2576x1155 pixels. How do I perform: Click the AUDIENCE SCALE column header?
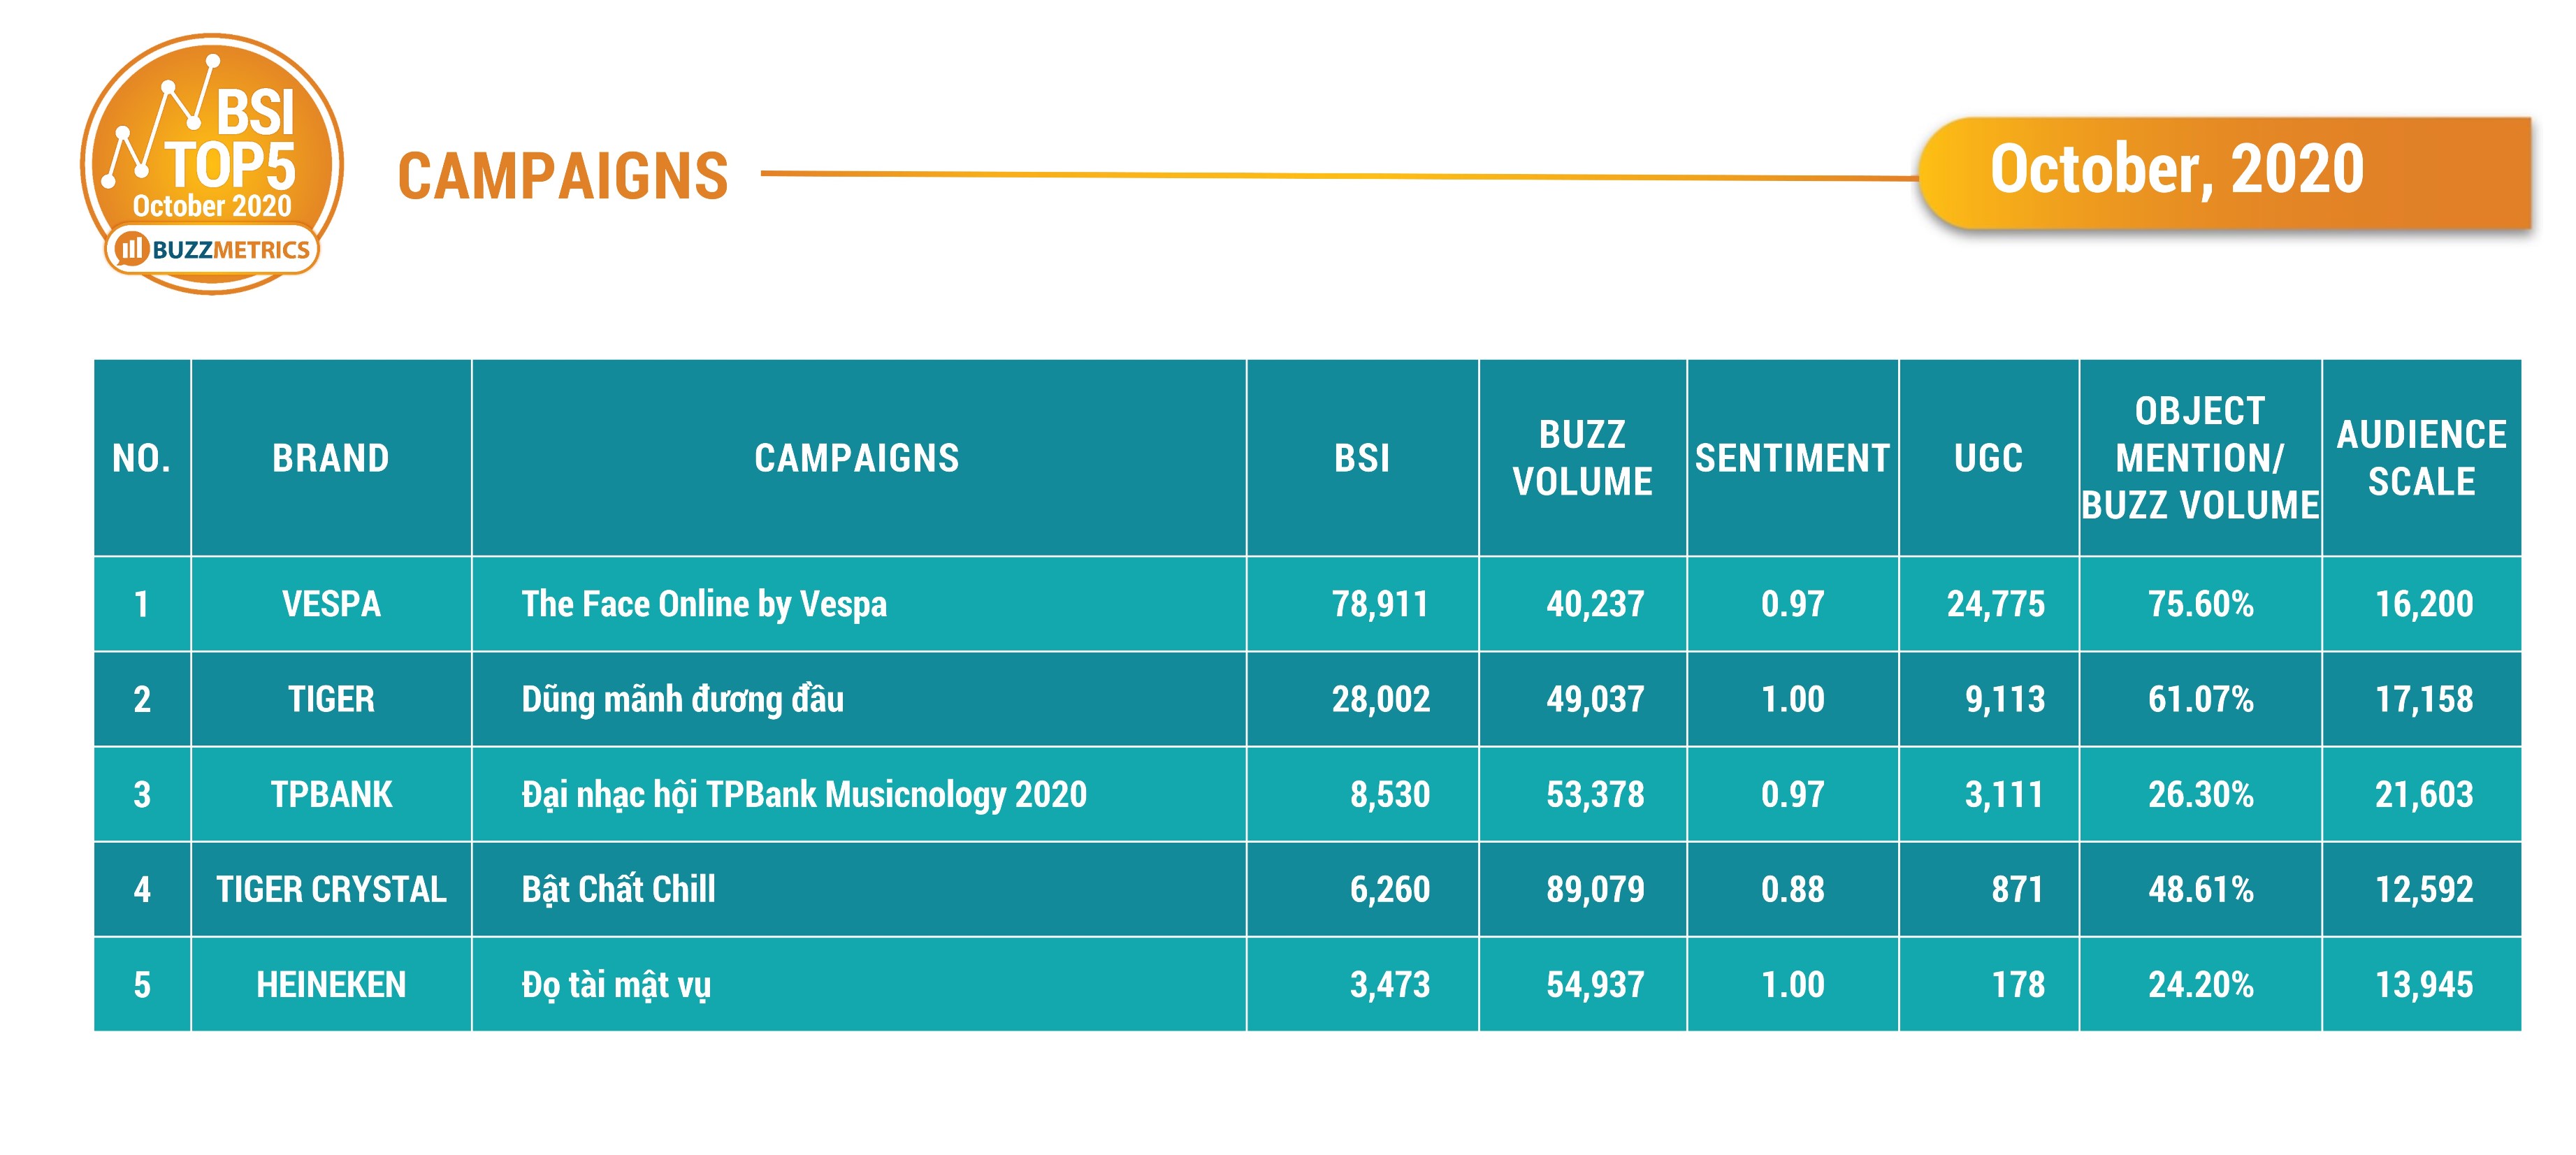coord(2421,458)
